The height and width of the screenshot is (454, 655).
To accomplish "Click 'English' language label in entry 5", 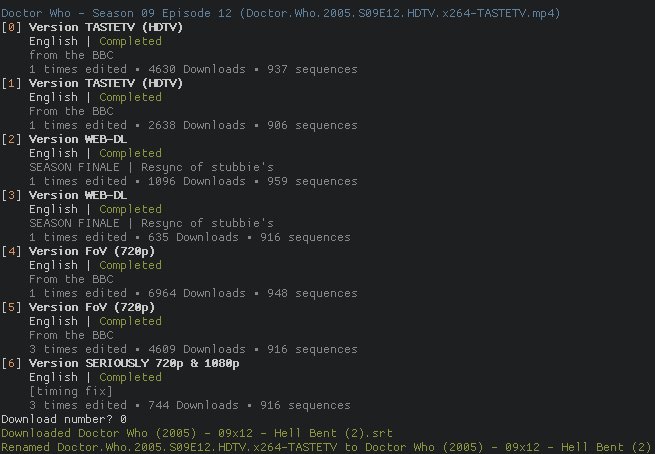I will tap(53, 321).
